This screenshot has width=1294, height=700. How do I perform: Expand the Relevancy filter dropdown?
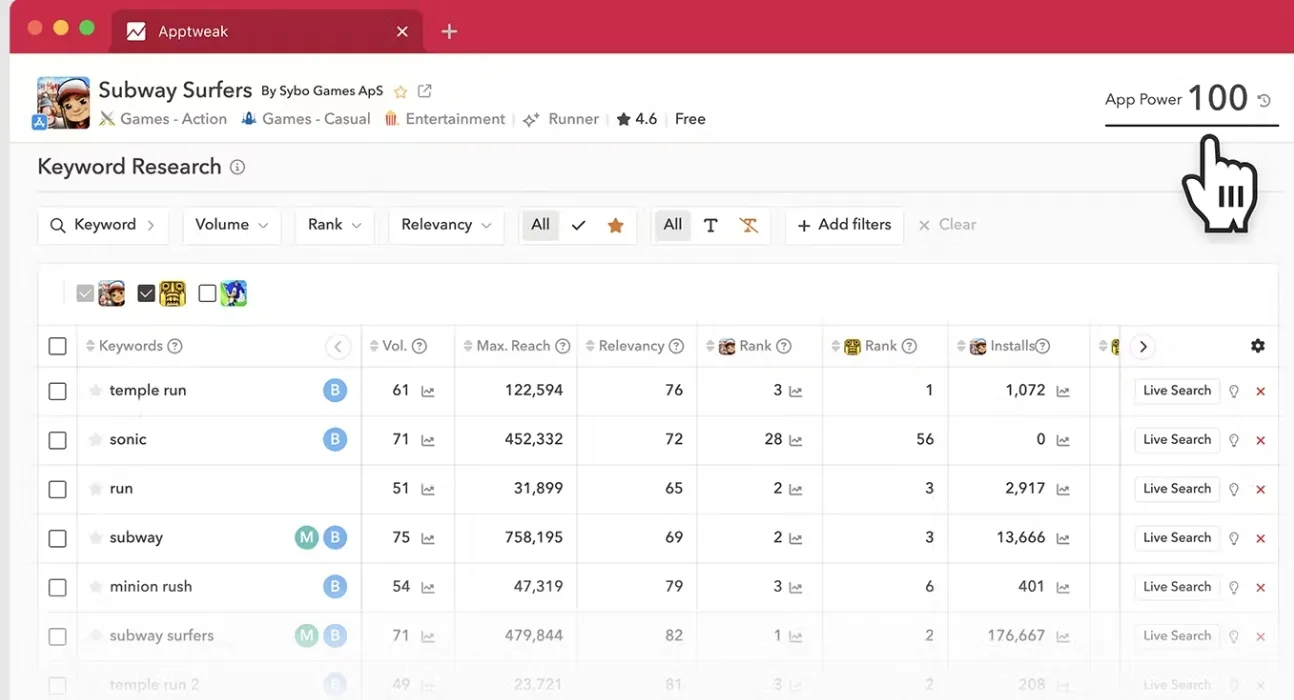446,225
